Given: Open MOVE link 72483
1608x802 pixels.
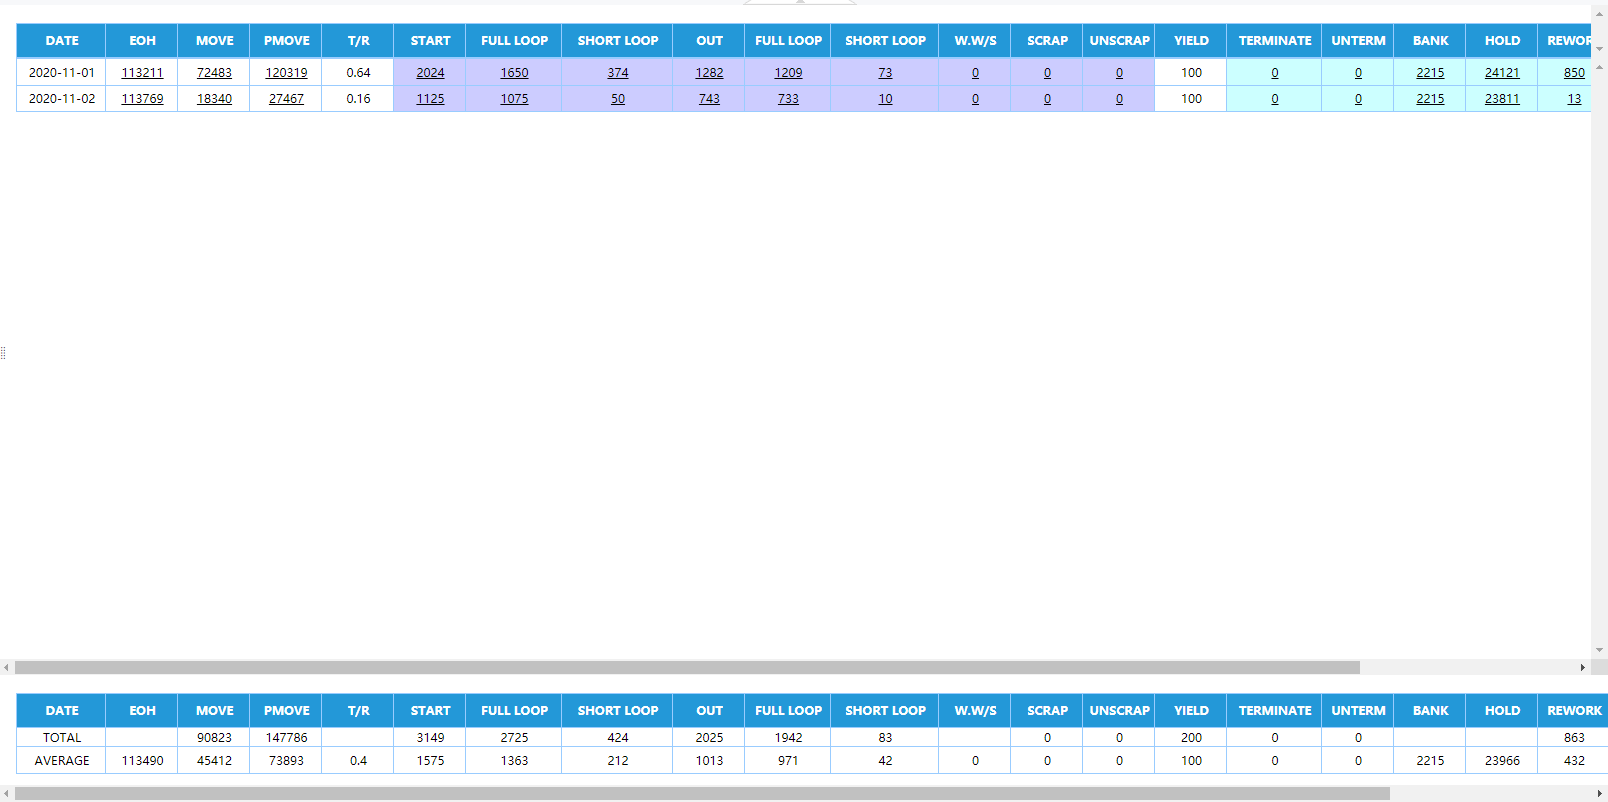Looking at the screenshot, I should pos(214,73).
